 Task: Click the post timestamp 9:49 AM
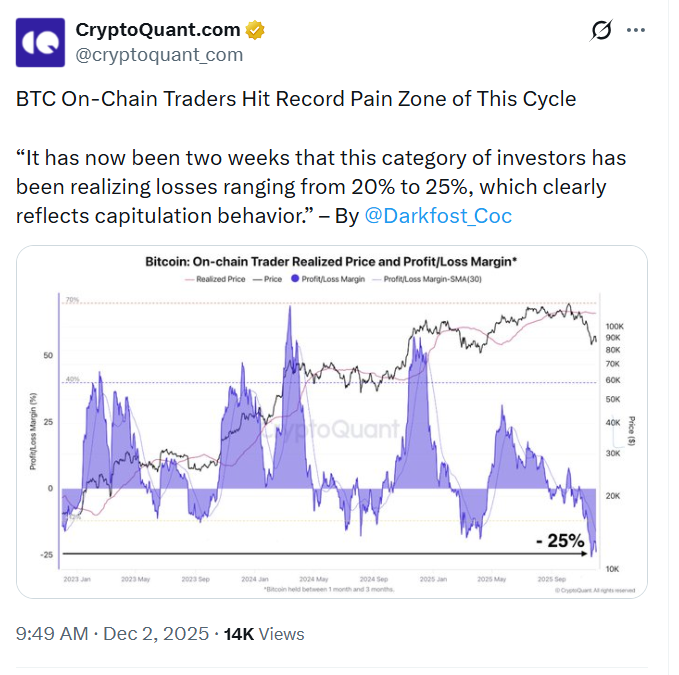click(x=53, y=634)
